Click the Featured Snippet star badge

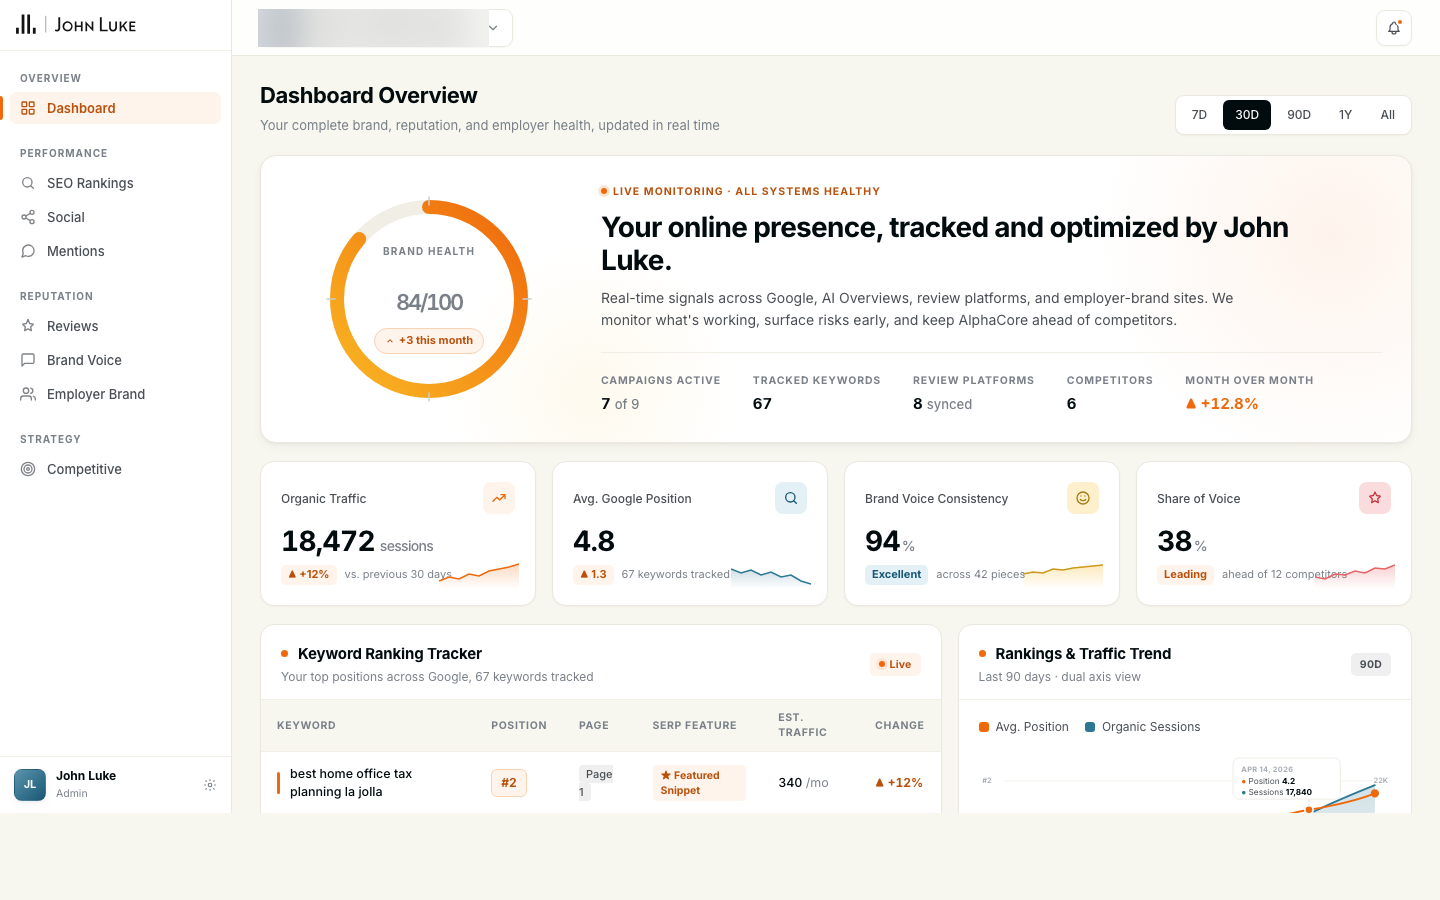click(x=699, y=783)
